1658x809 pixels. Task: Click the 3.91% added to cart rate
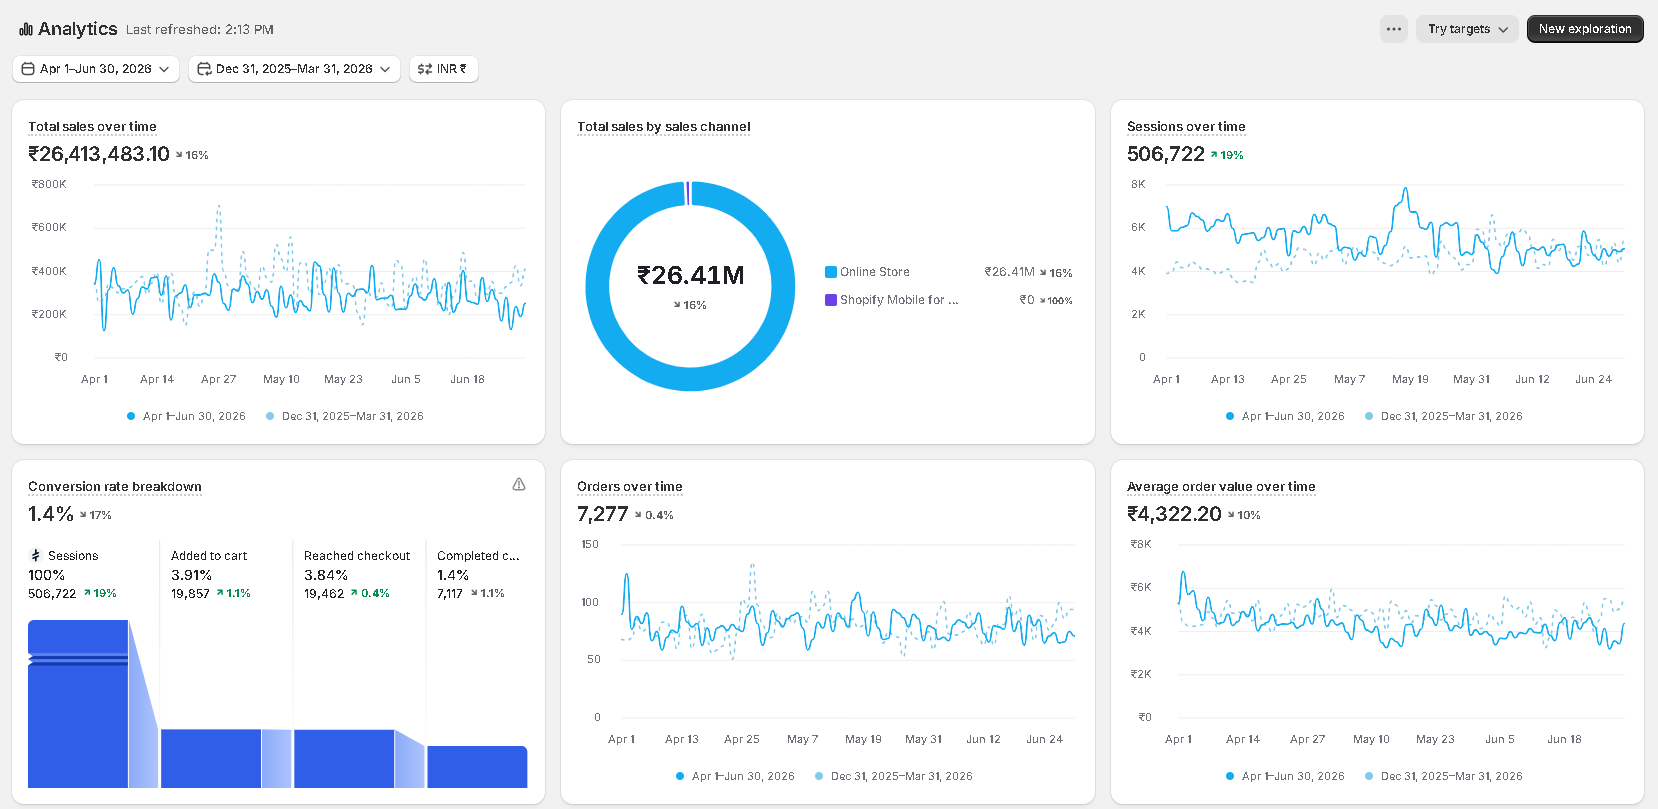[x=191, y=575]
